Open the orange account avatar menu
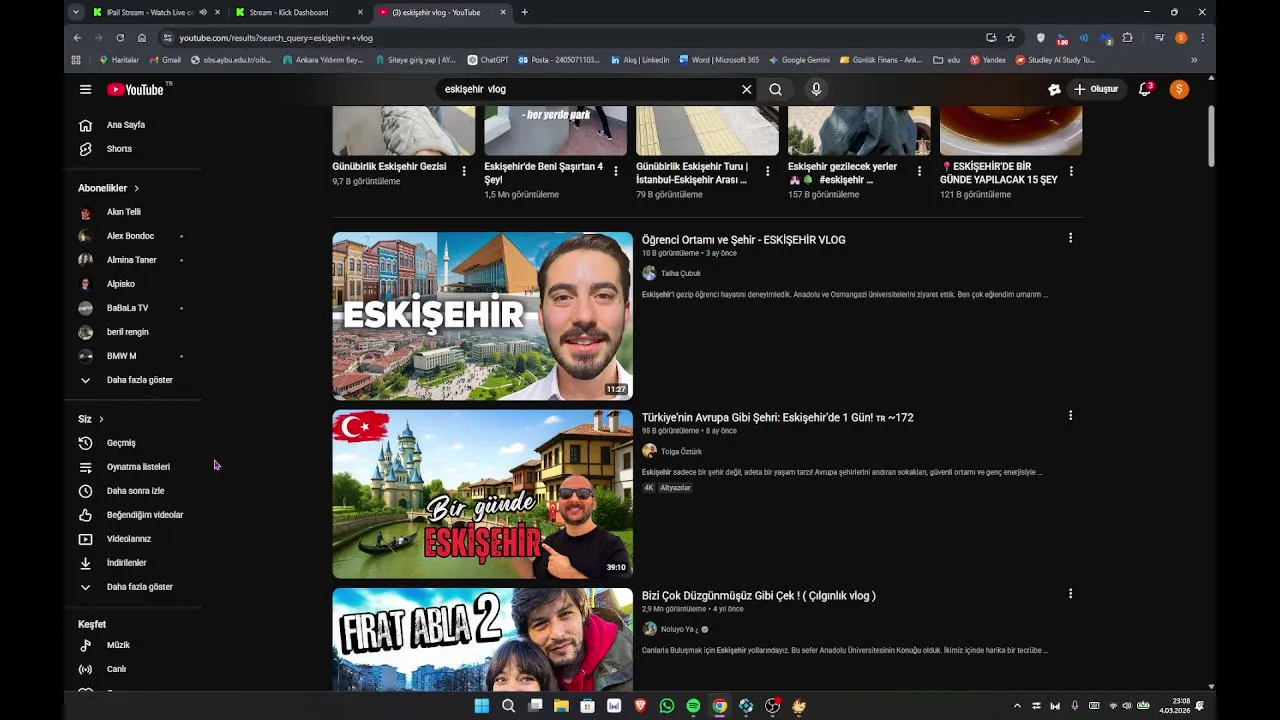1280x720 pixels. (1179, 89)
